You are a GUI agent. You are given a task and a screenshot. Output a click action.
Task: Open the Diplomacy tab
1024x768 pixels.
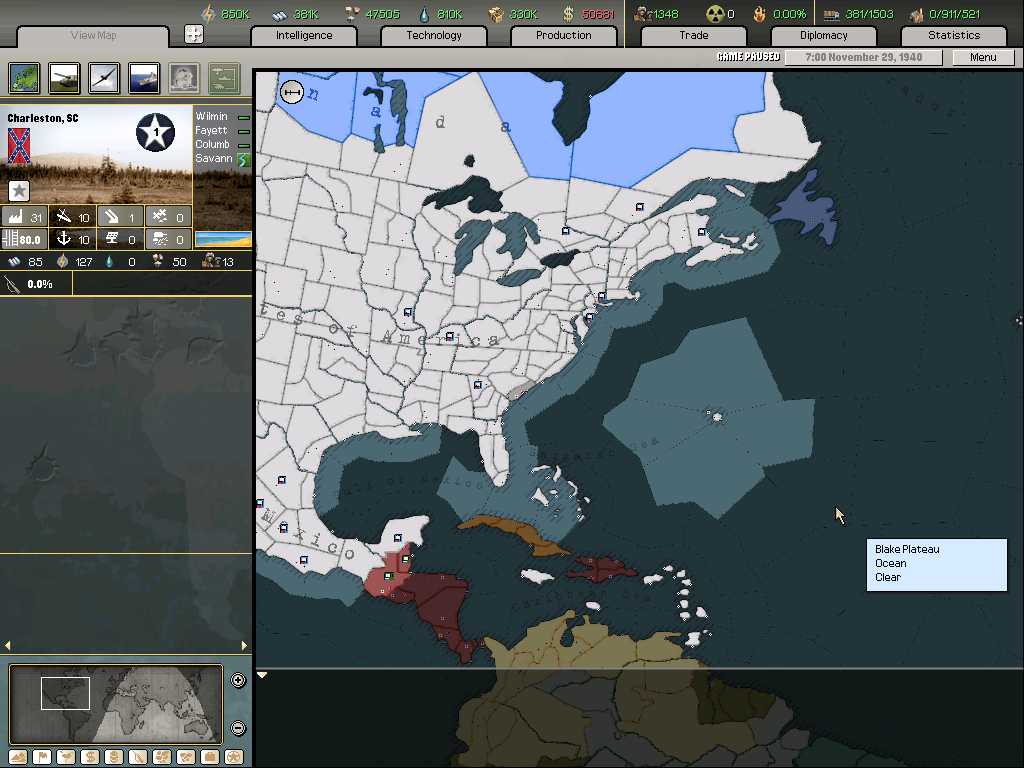824,36
